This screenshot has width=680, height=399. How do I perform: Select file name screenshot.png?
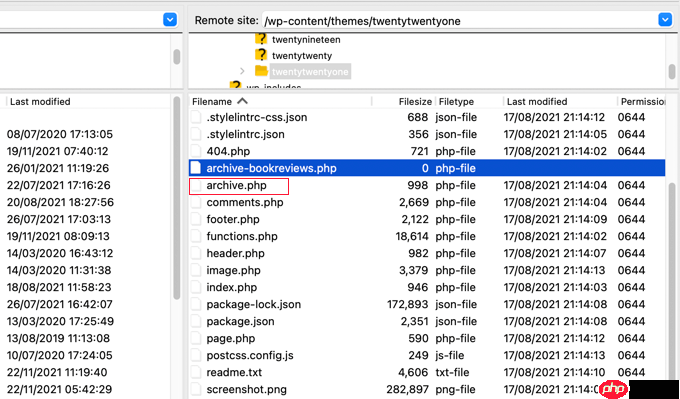click(x=246, y=389)
